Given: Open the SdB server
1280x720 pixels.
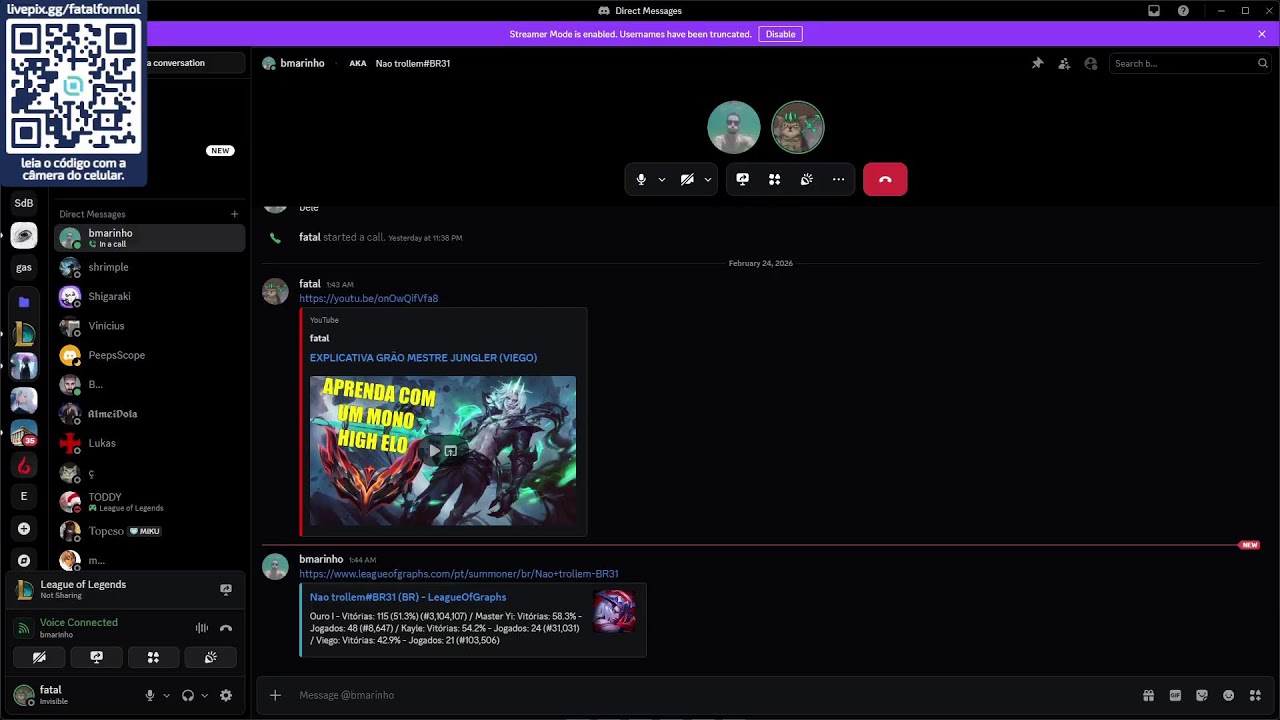Looking at the screenshot, I should pos(24,203).
